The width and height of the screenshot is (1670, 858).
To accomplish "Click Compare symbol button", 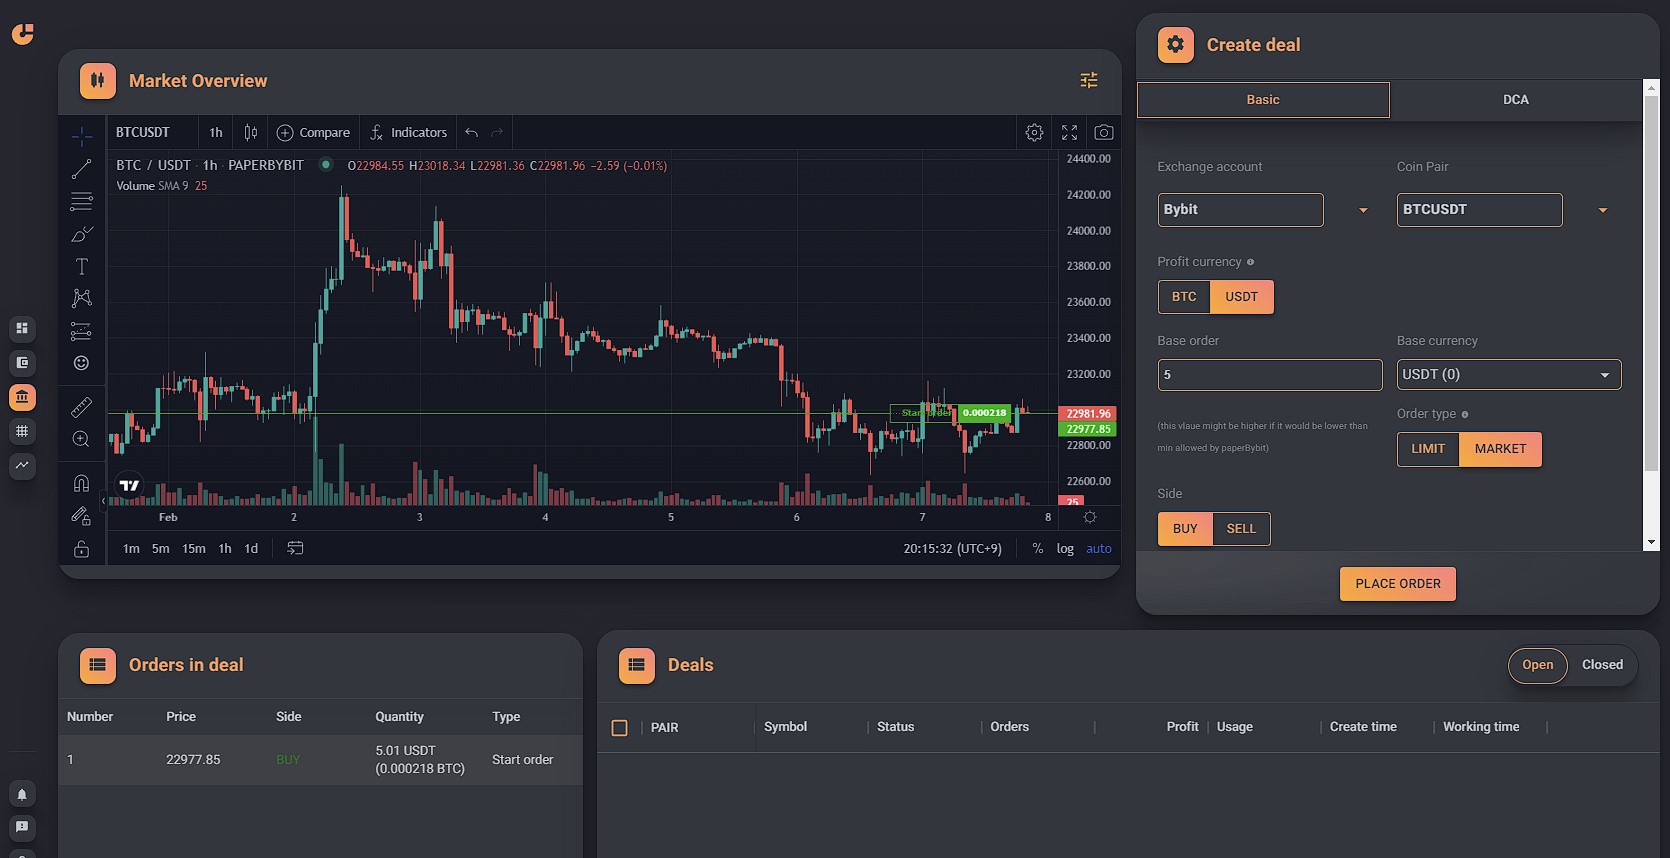I will pos(313,132).
